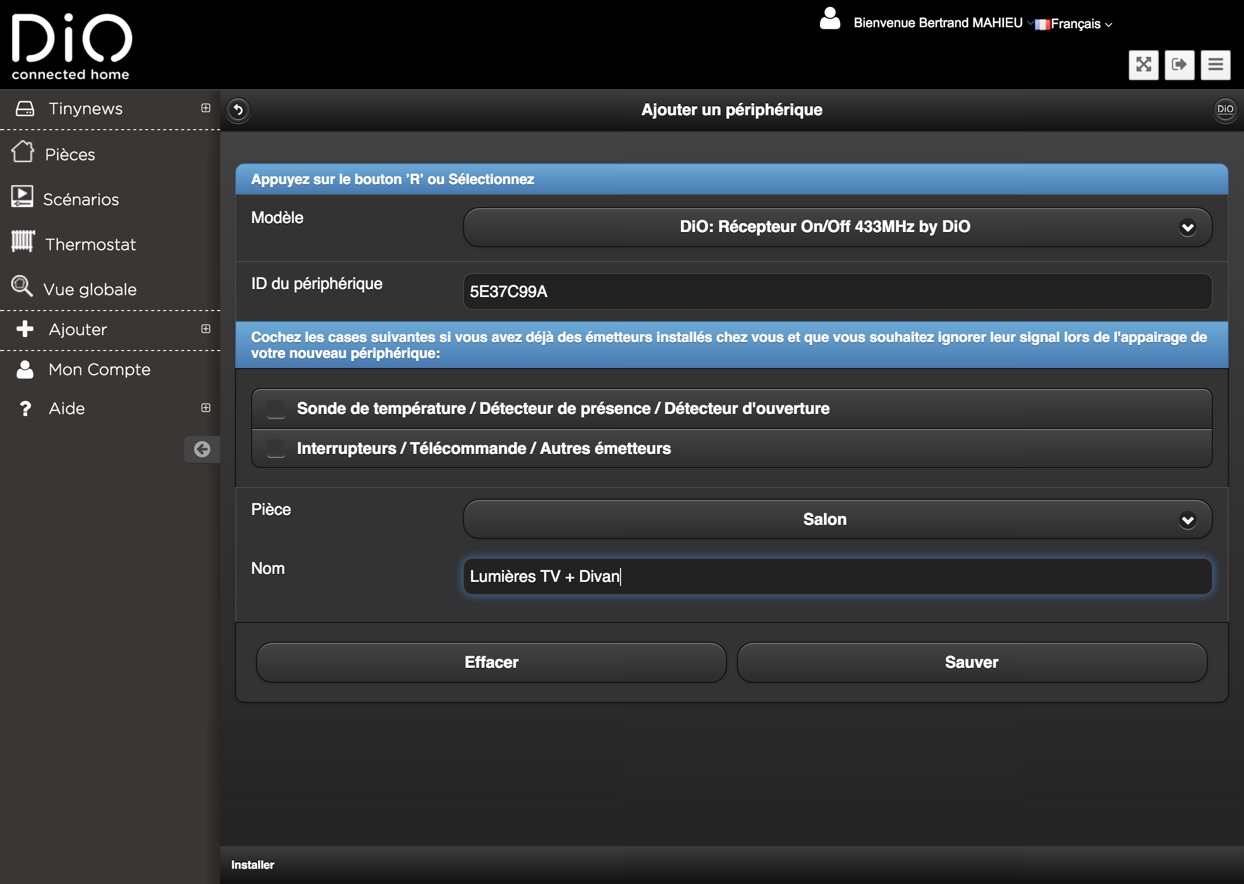Expand the Tinynews sidebar item
The image size is (1244, 884).
click(206, 108)
